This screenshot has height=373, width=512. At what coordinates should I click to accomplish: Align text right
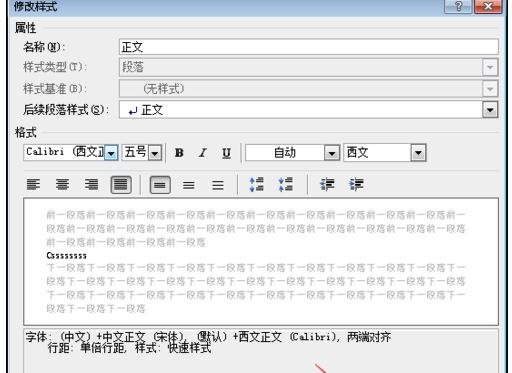pos(91,185)
